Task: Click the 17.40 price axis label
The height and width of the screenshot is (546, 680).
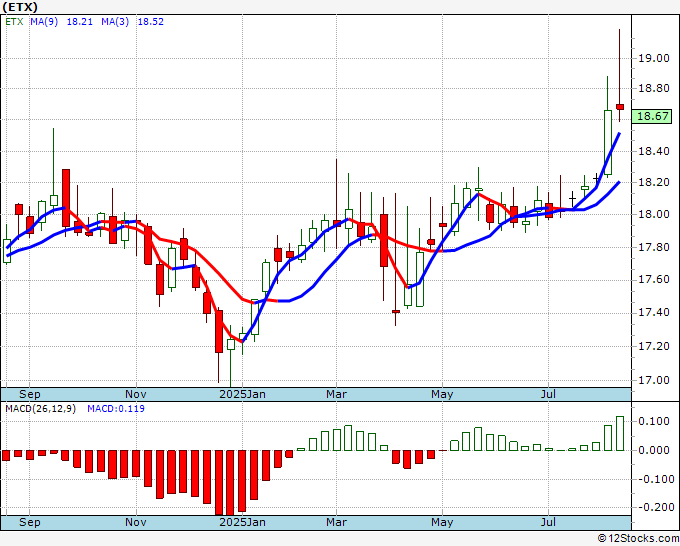Action: click(x=654, y=312)
